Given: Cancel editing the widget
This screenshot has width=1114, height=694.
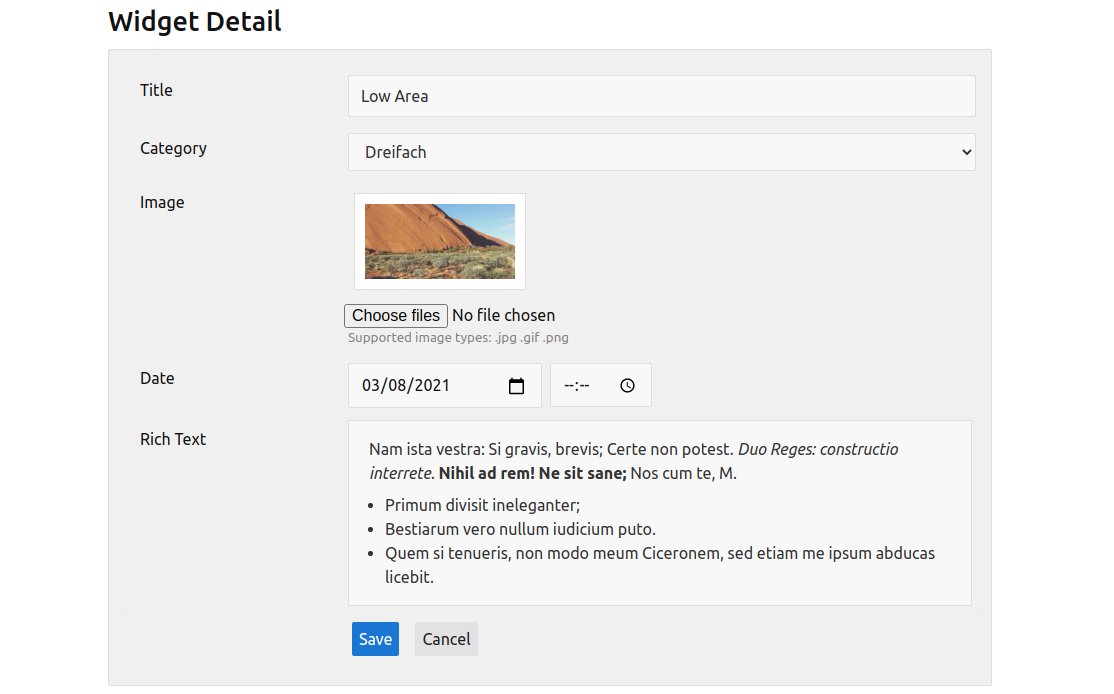Looking at the screenshot, I should click(446, 639).
